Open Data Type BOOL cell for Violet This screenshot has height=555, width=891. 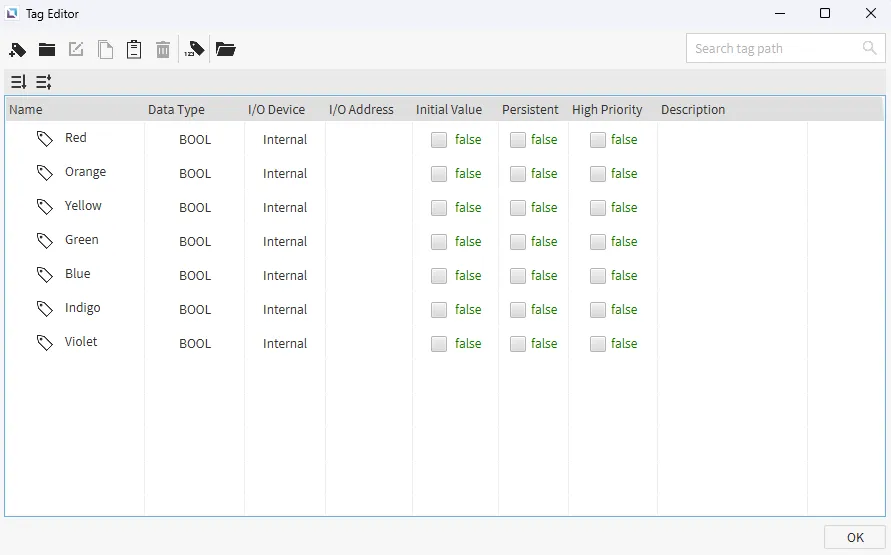195,344
